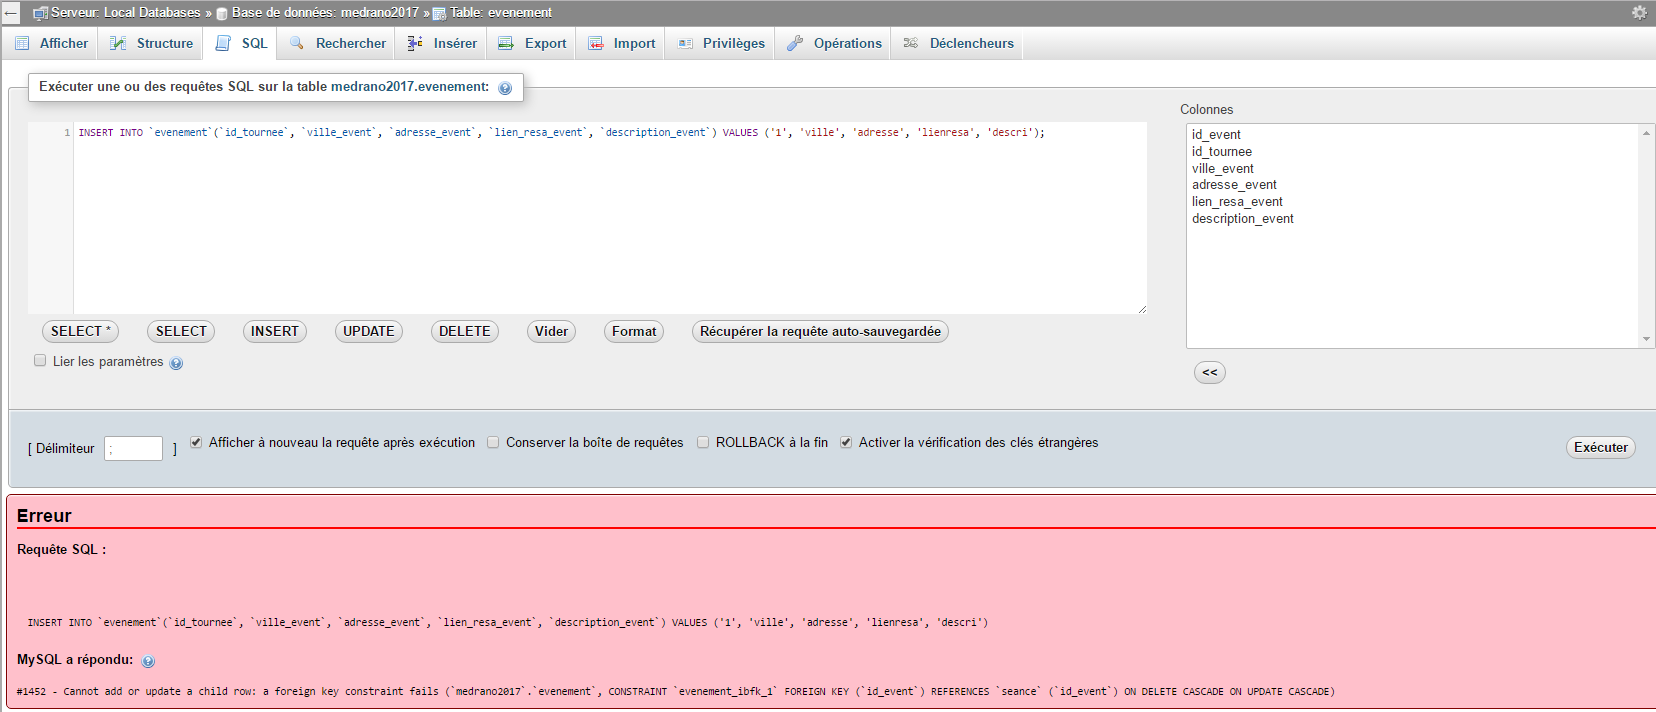Open help icon next to query title
Viewport: 1656px width, 712px height.
505,88
